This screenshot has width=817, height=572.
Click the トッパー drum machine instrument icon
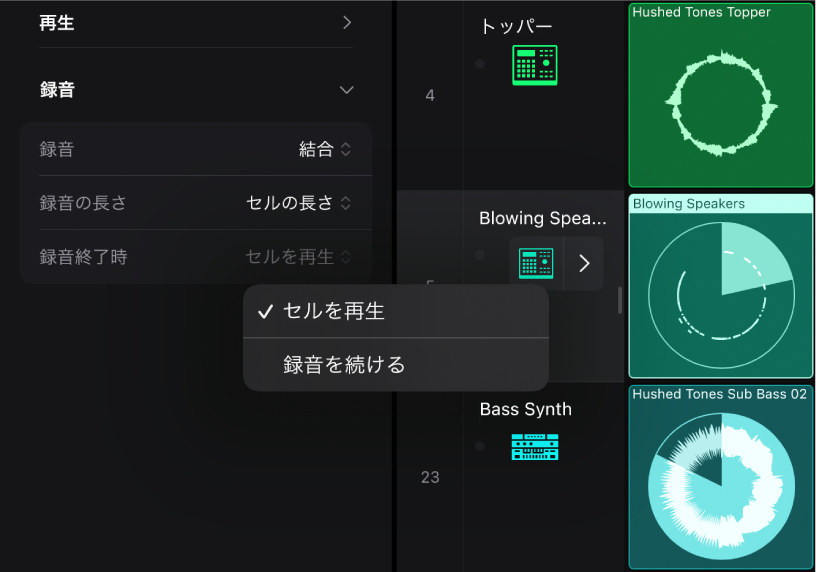tap(535, 65)
